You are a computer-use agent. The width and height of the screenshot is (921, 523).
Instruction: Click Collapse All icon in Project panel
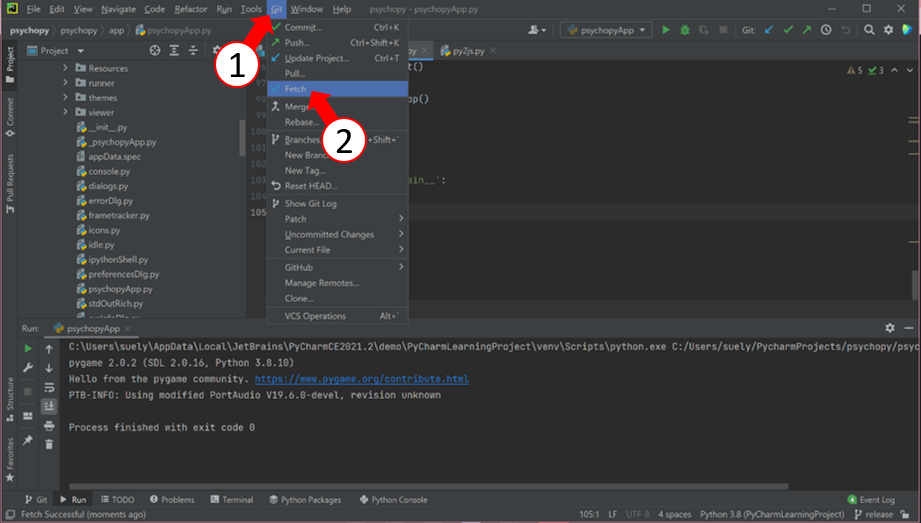click(x=193, y=51)
